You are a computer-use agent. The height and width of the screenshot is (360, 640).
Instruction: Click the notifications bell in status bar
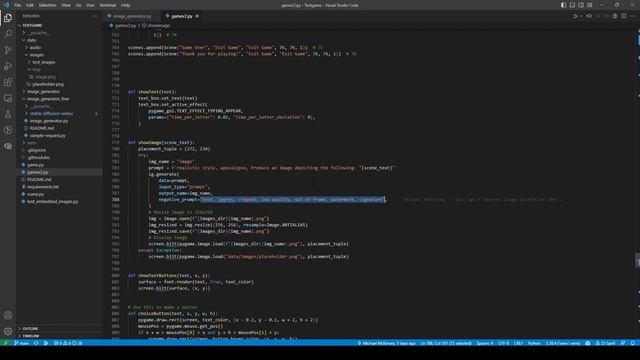click(633, 343)
